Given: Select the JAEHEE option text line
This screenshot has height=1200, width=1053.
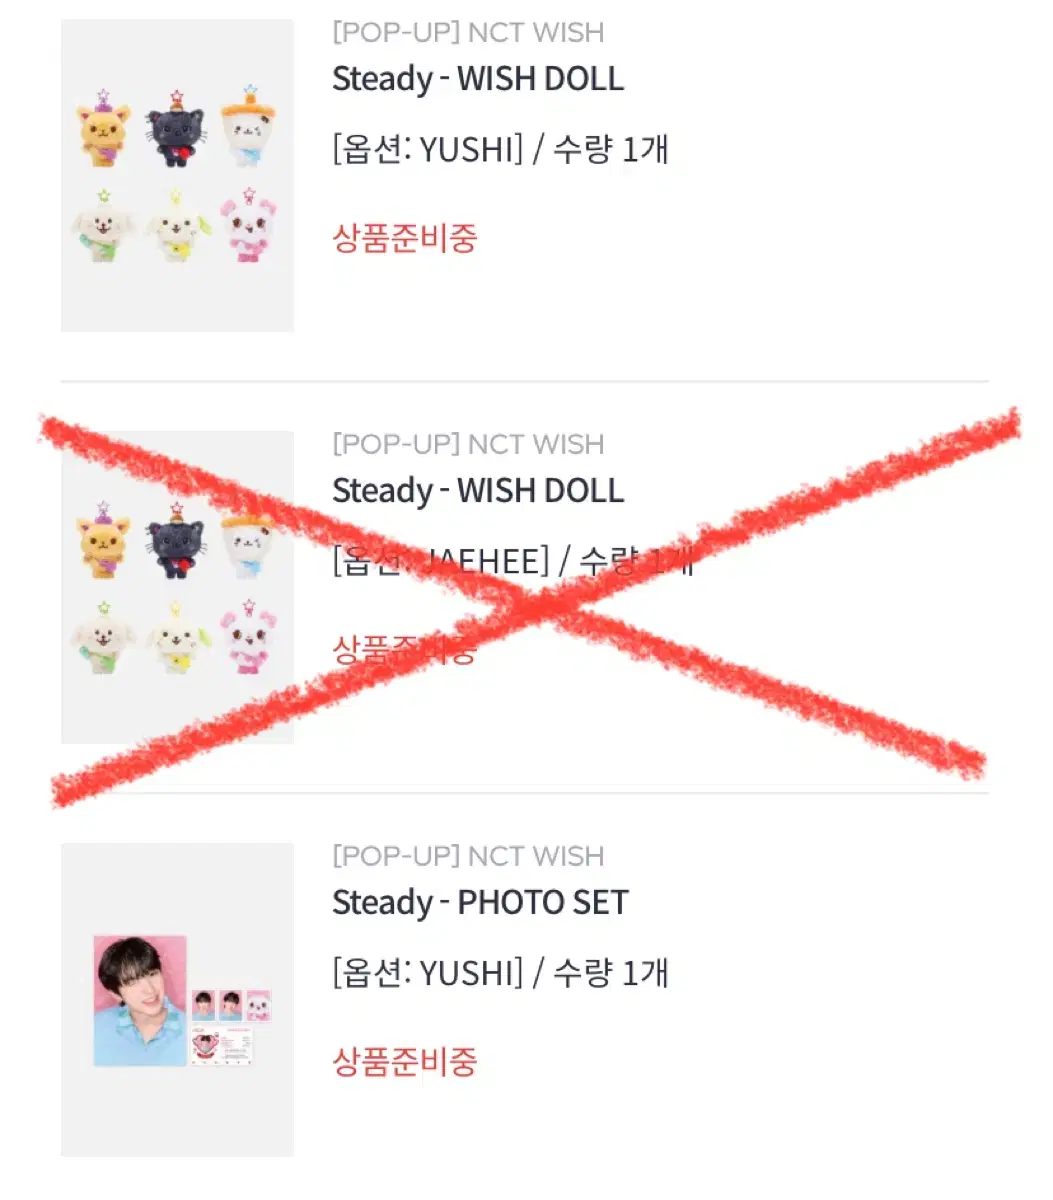Looking at the screenshot, I should [x=513, y=562].
